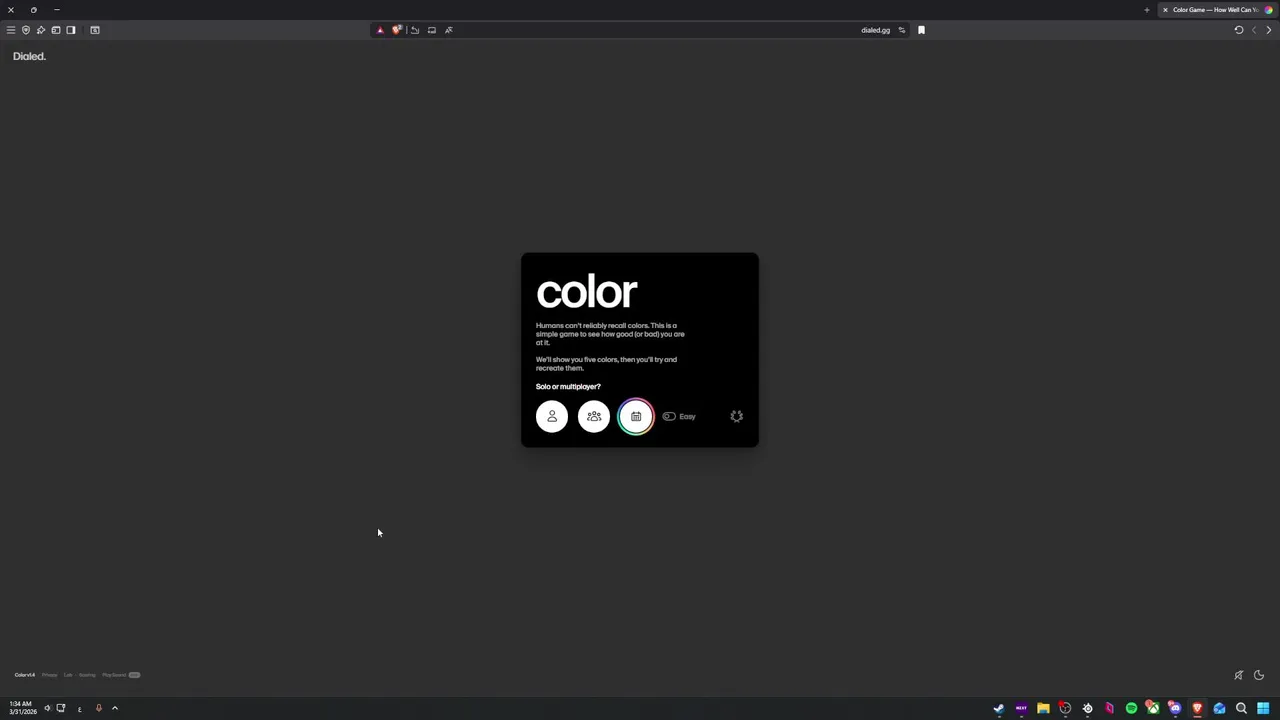The image size is (1280, 720).
Task: Click the Color v1.4 footer link
Action: 25,675
